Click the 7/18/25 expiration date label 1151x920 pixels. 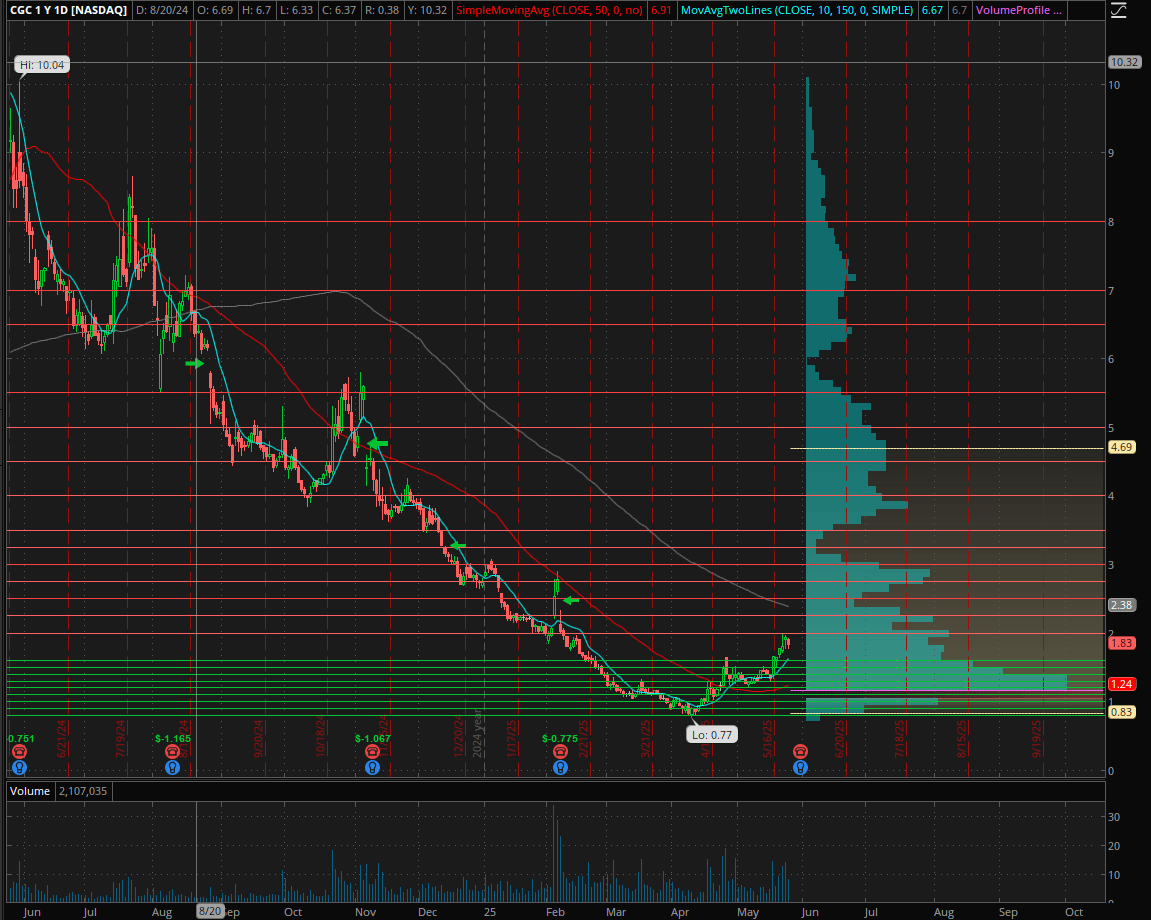click(898, 738)
